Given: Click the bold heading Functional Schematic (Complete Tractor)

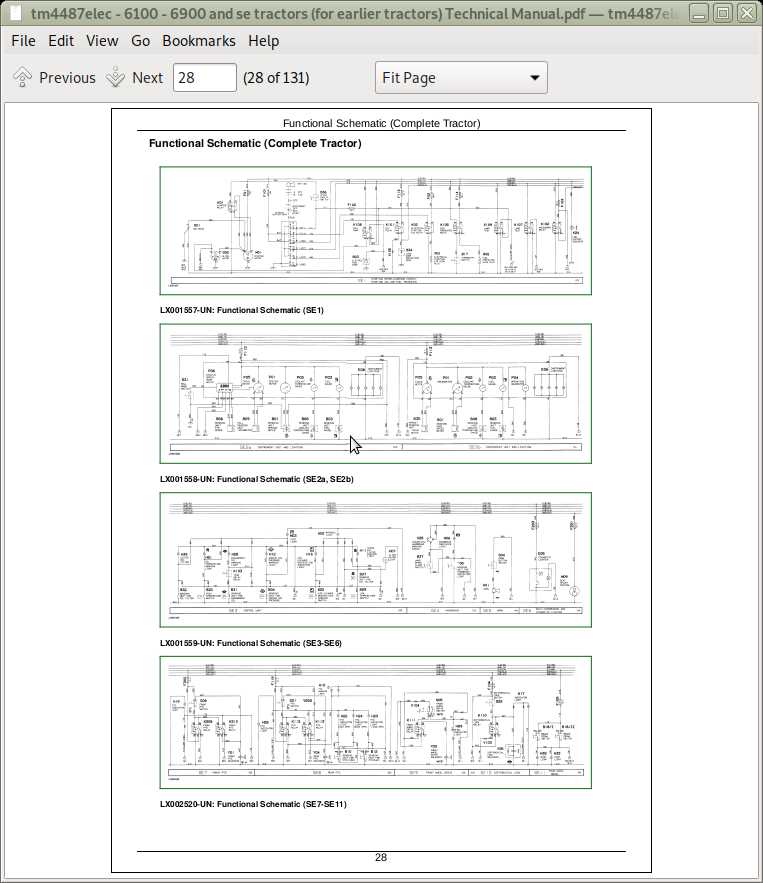Looking at the screenshot, I should (x=255, y=143).
